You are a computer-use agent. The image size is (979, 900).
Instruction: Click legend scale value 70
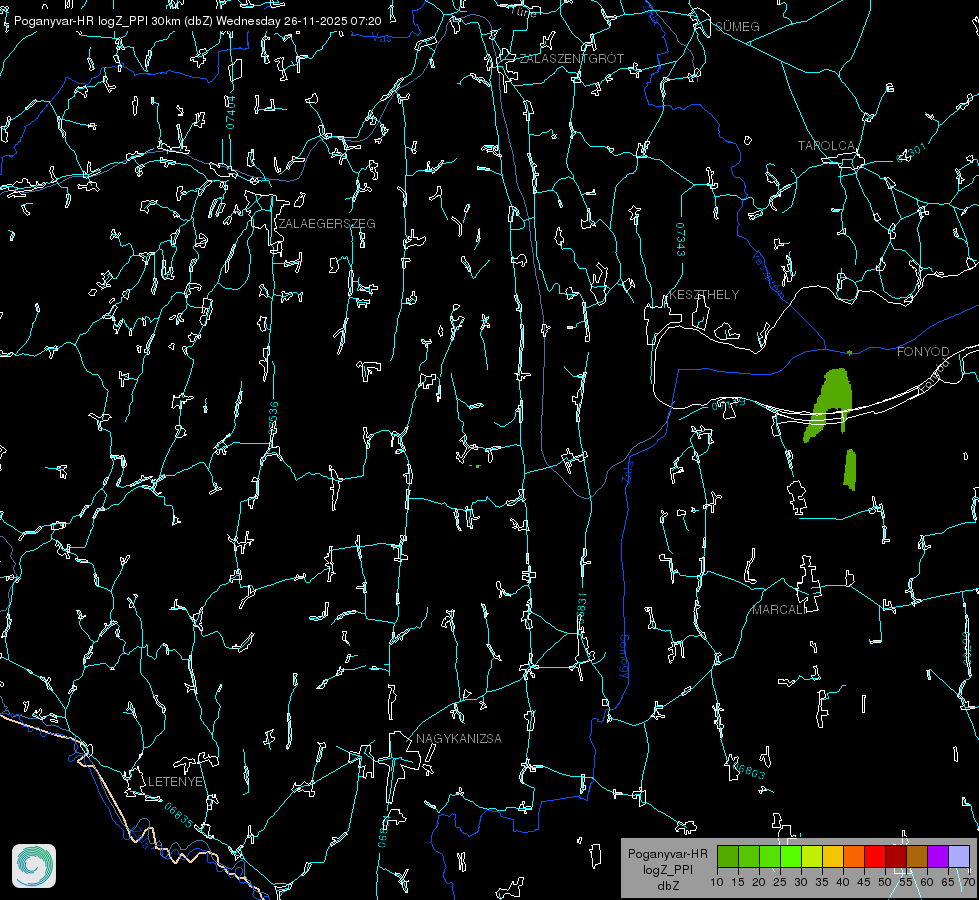[968, 882]
